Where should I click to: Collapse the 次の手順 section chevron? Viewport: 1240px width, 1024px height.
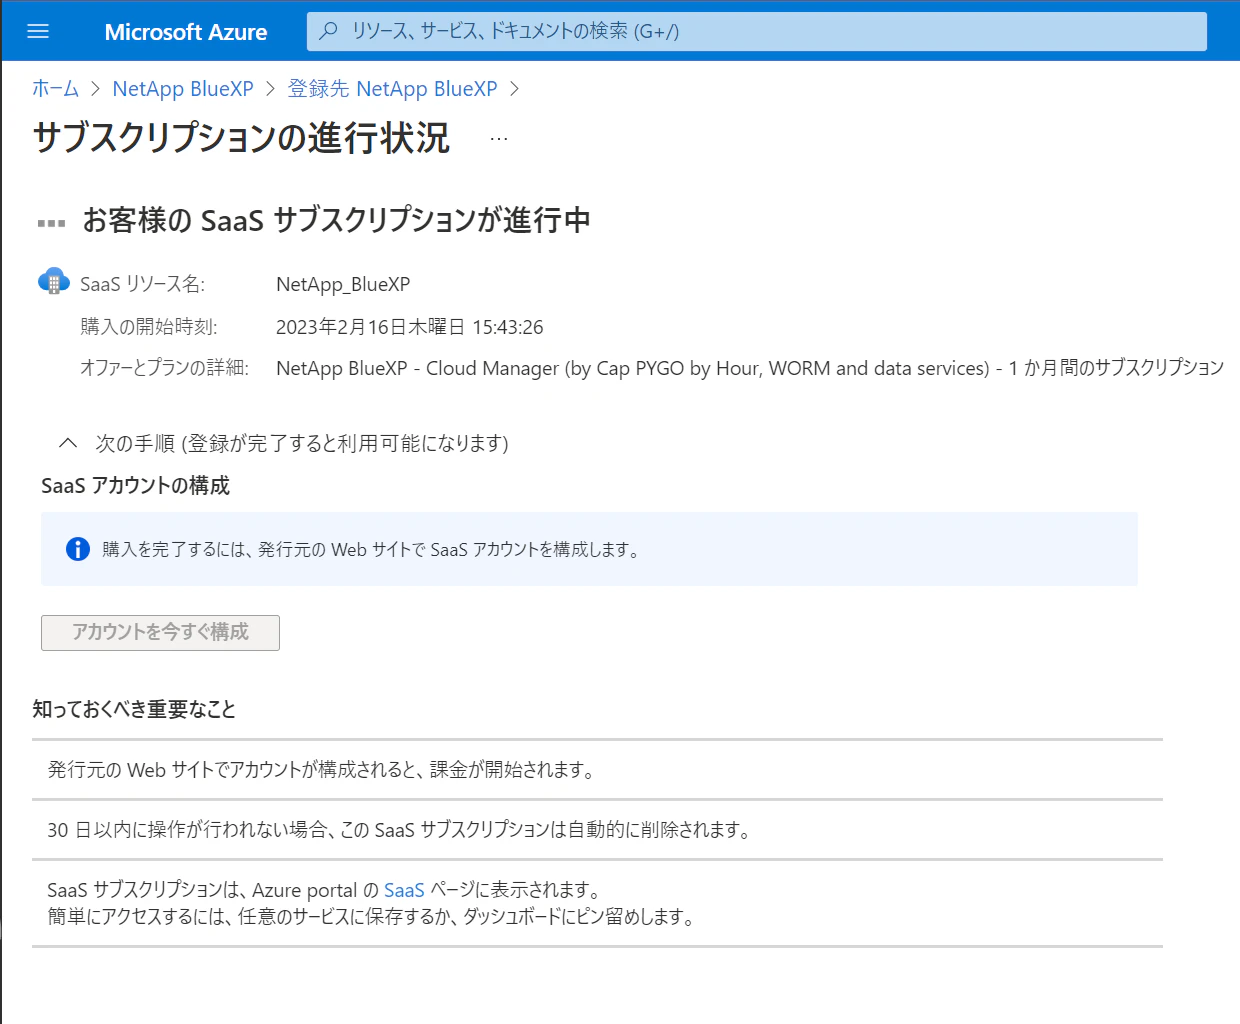coord(68,442)
